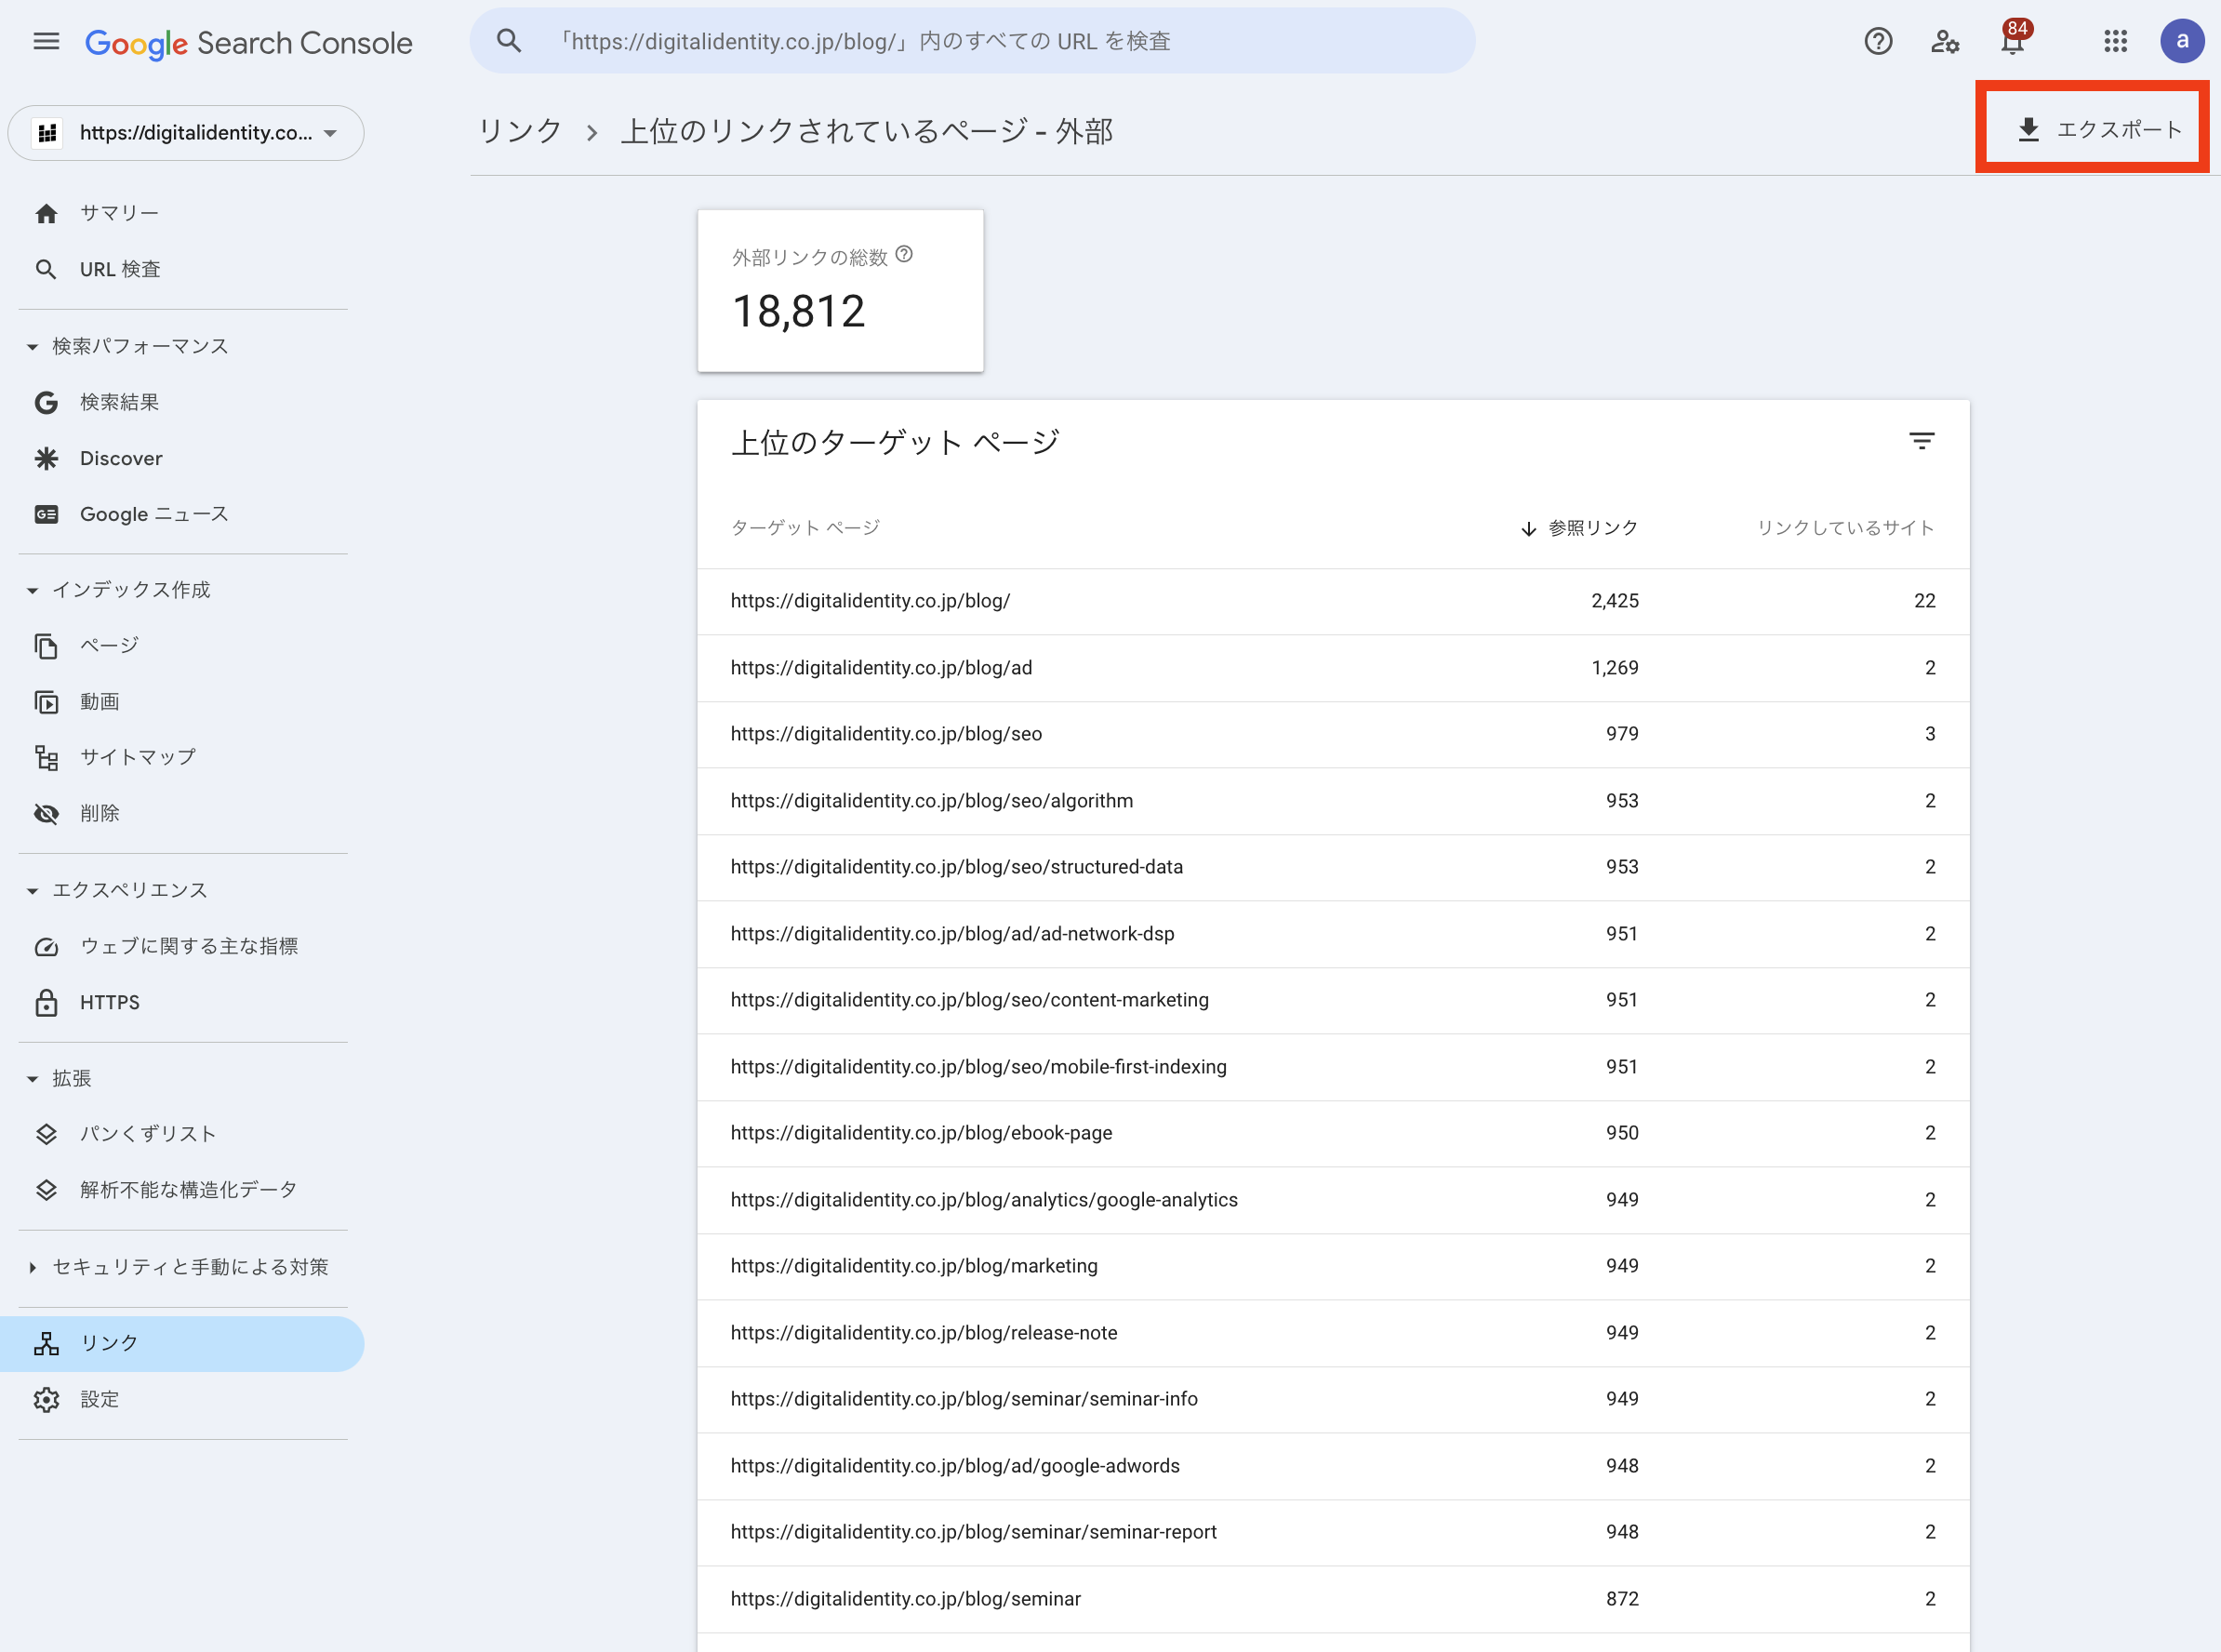Open the help question mark icon
The image size is (2221, 1652).
click(1878, 41)
